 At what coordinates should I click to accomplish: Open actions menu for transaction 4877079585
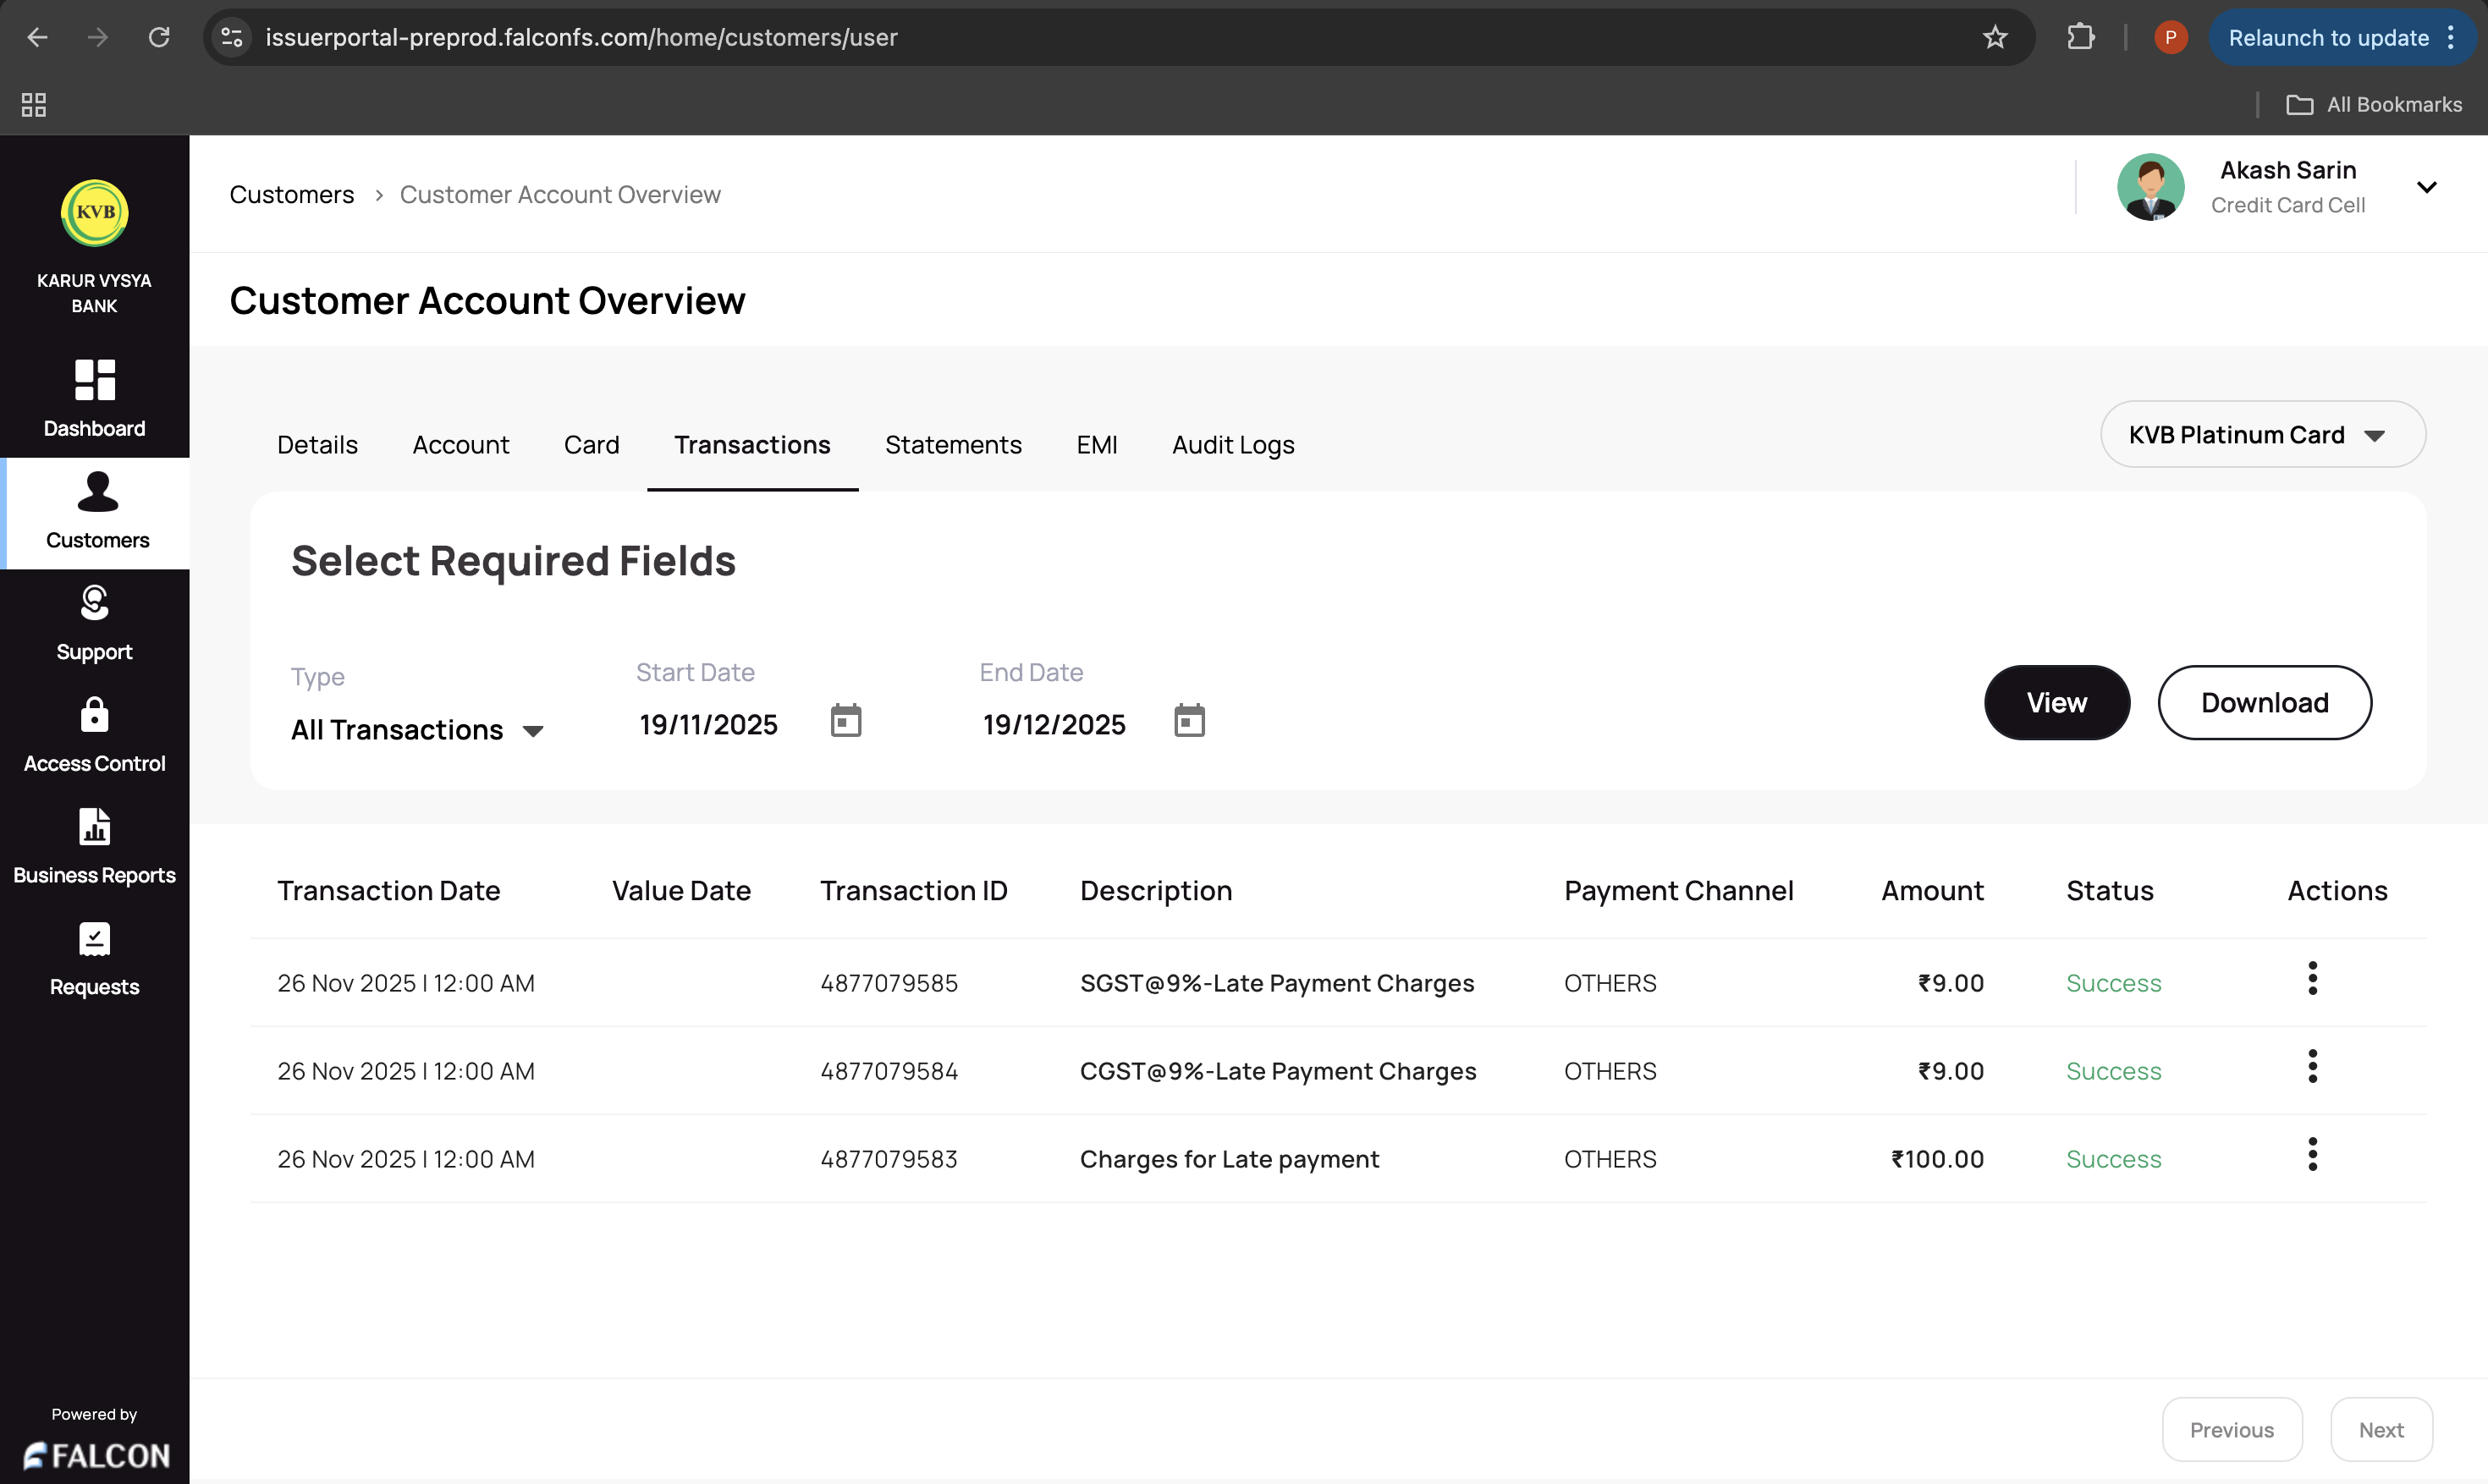pos(2312,979)
